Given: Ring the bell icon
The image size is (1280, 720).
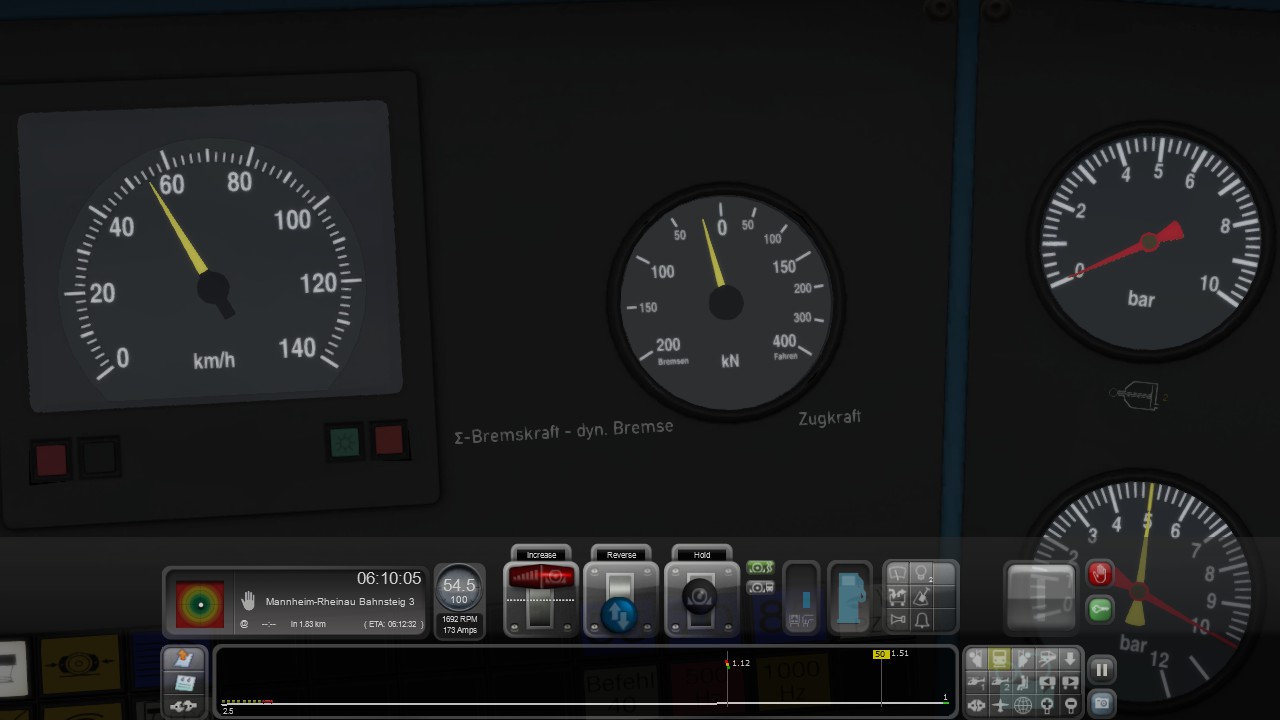Looking at the screenshot, I should tap(921, 621).
